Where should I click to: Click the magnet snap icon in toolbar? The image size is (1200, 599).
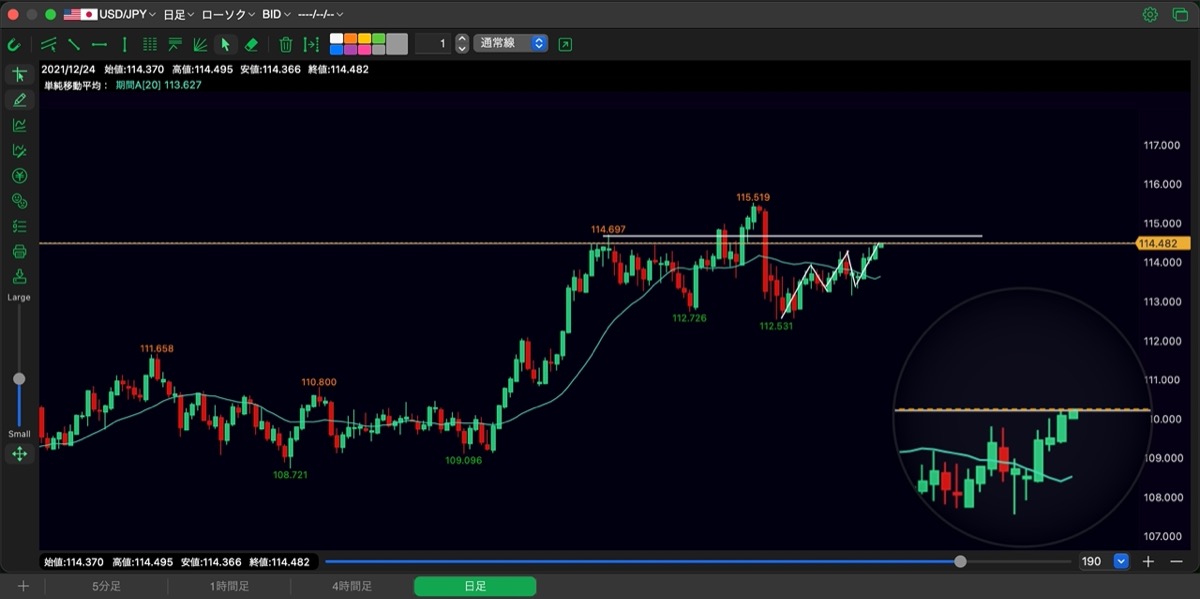pos(14,44)
